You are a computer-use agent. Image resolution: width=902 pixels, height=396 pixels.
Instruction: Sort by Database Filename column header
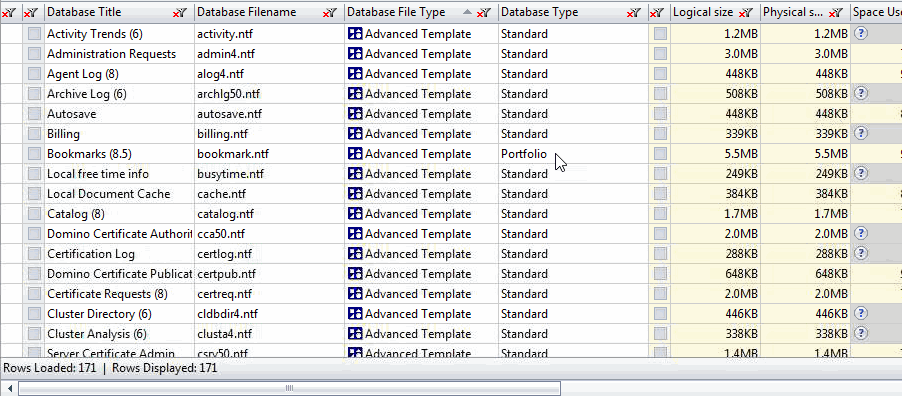pos(247,12)
